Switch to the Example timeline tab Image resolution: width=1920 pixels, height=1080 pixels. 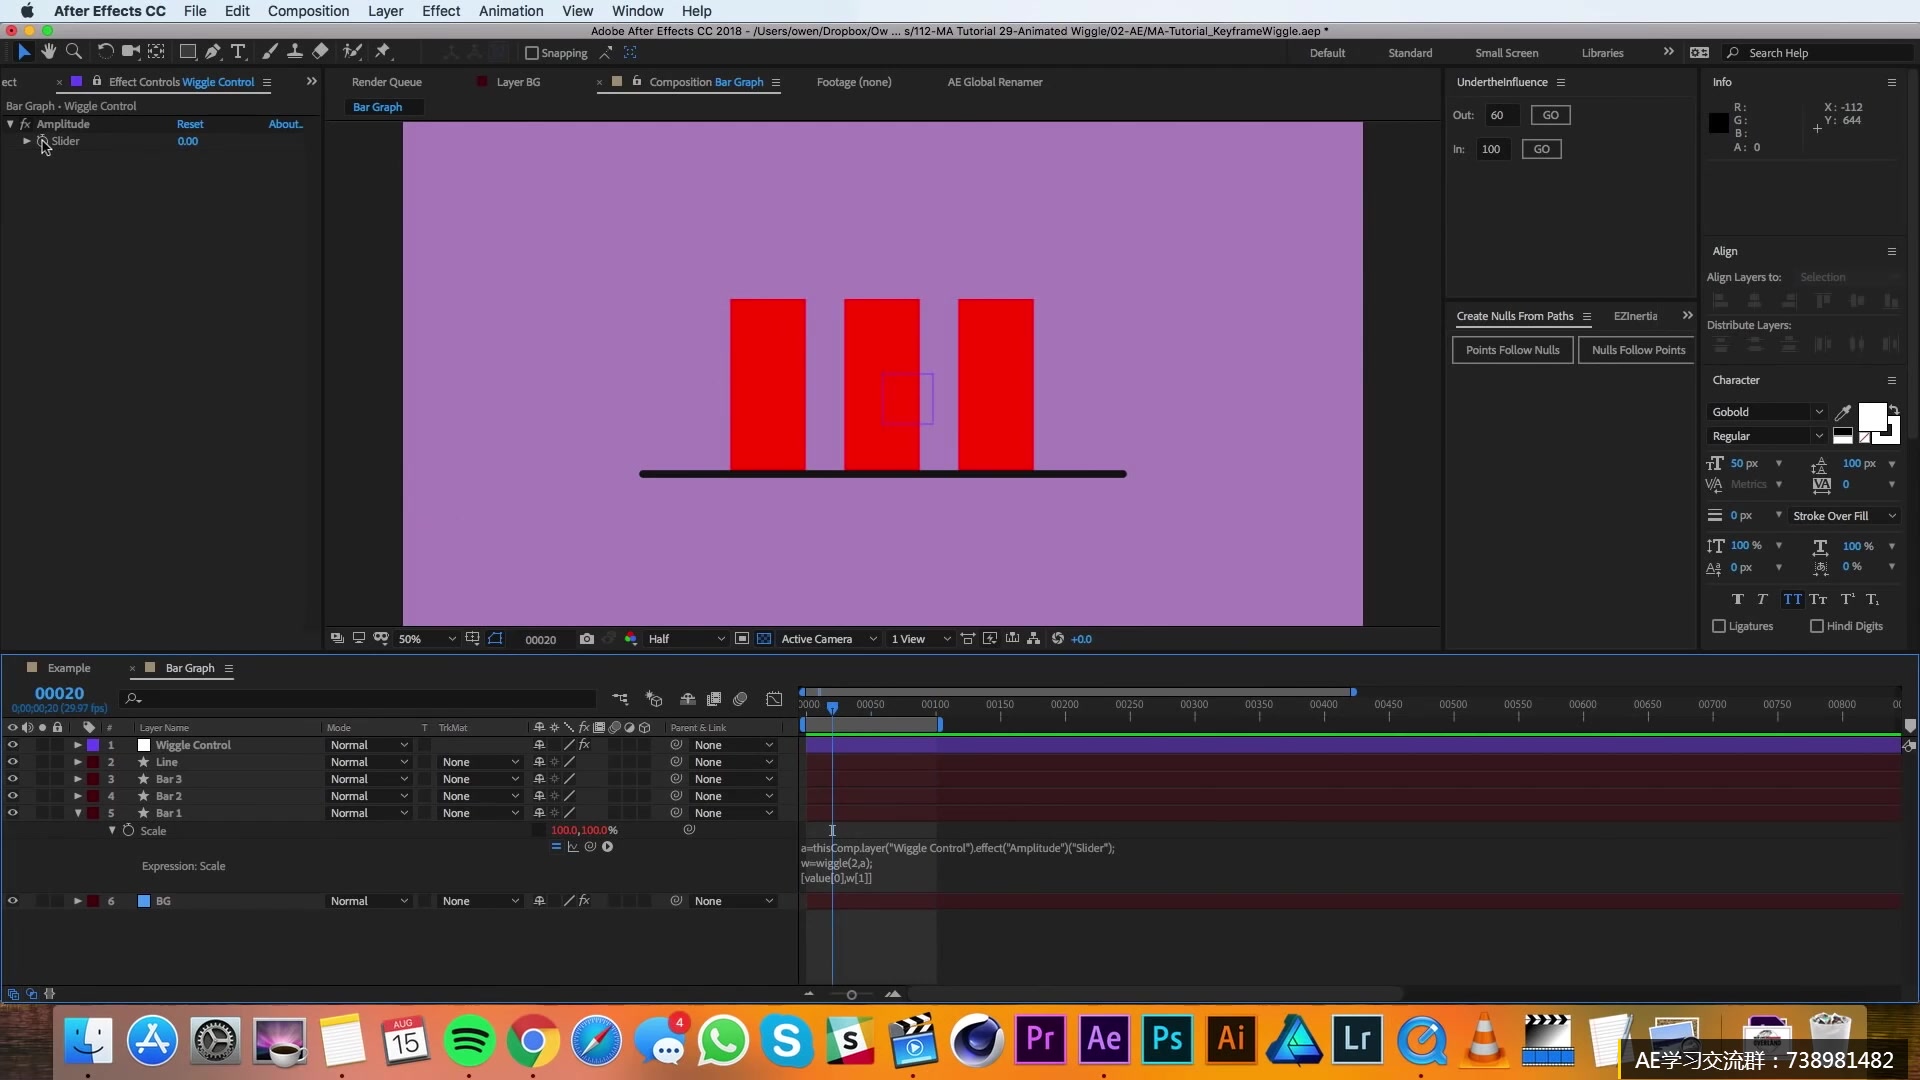(x=69, y=668)
